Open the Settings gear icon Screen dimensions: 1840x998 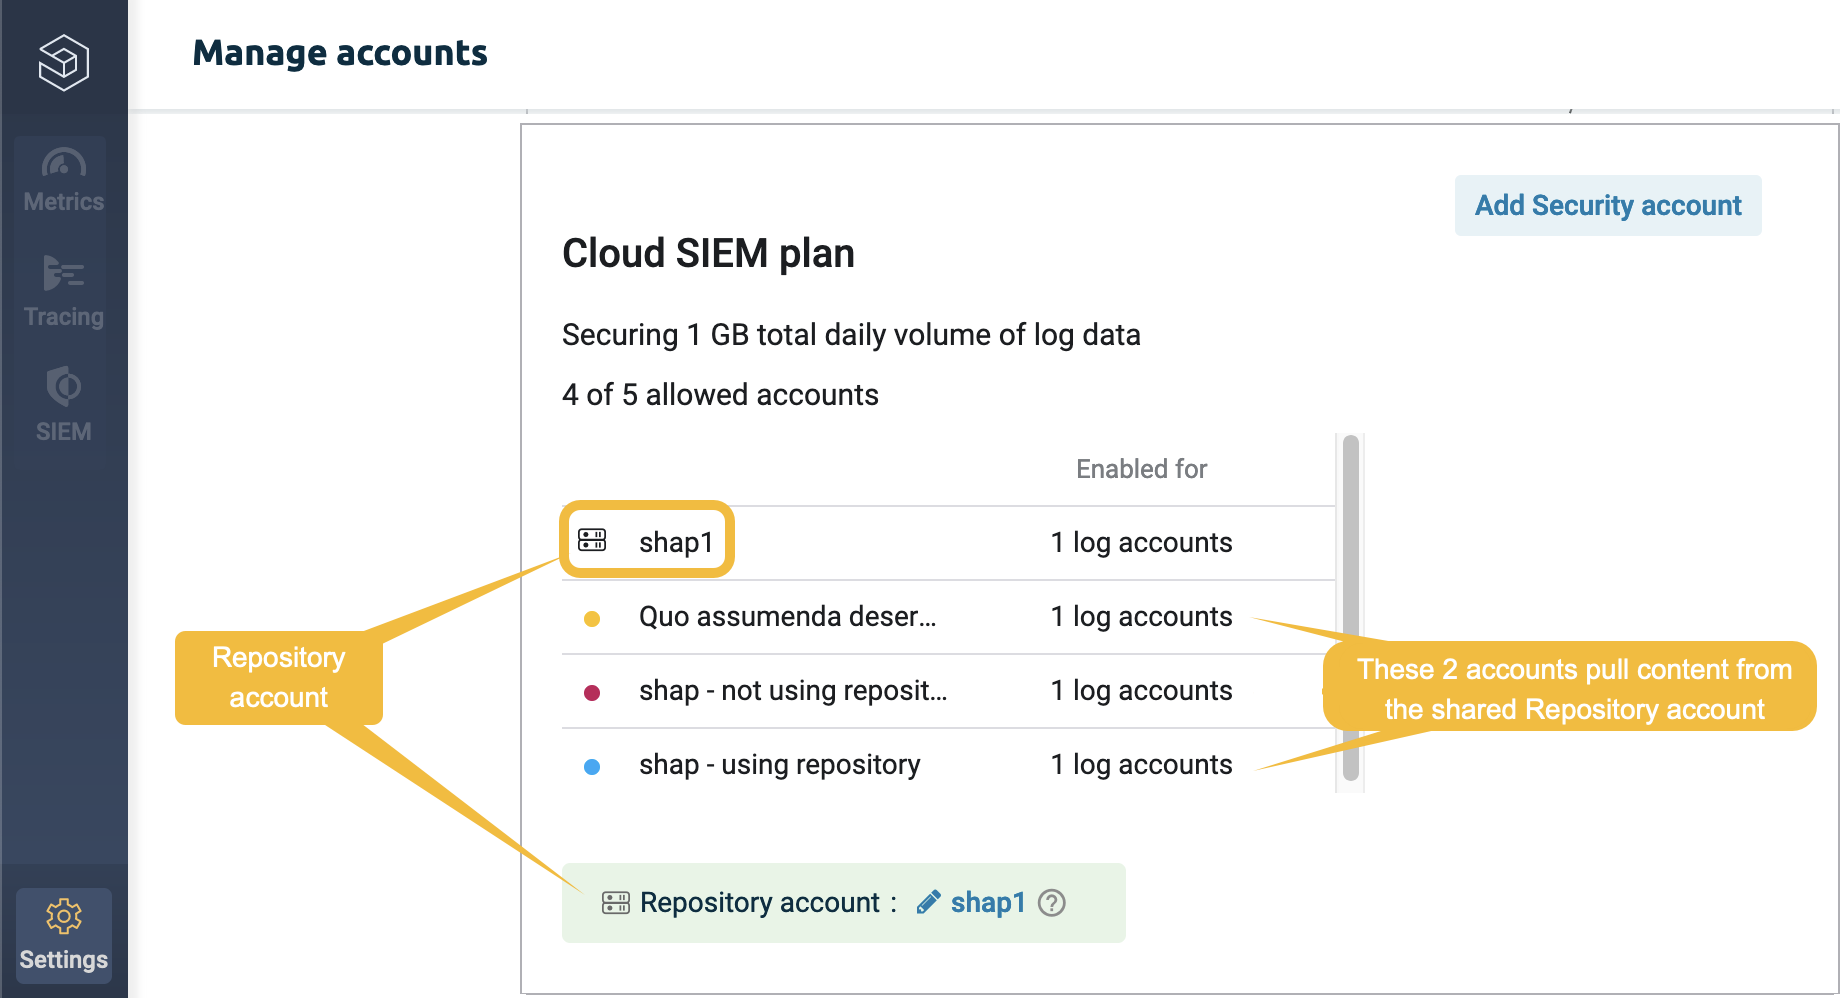(64, 916)
